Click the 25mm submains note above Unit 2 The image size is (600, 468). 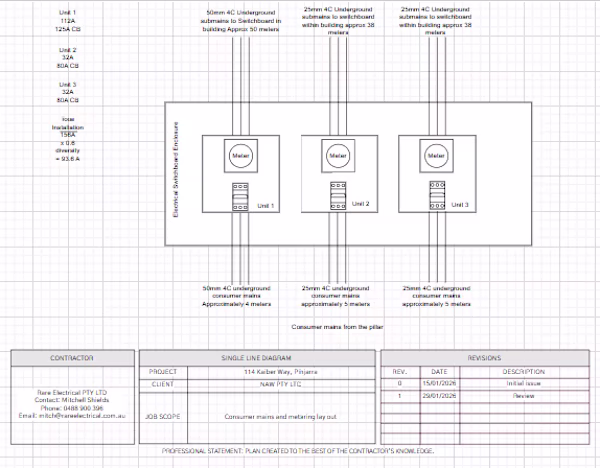(338, 21)
